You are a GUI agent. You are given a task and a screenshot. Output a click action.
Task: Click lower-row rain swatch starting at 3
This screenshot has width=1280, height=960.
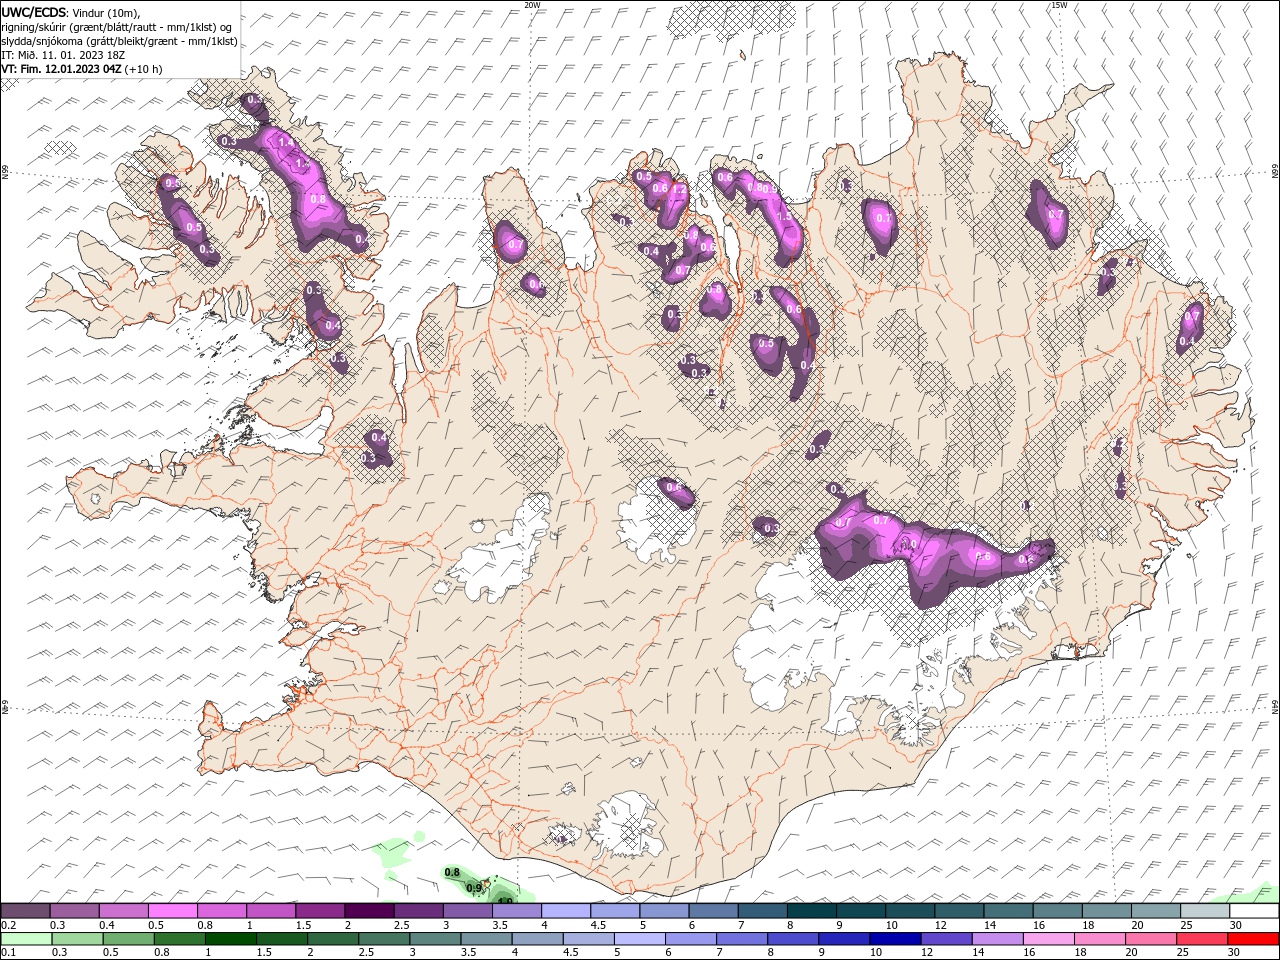pyautogui.click(x=435, y=939)
